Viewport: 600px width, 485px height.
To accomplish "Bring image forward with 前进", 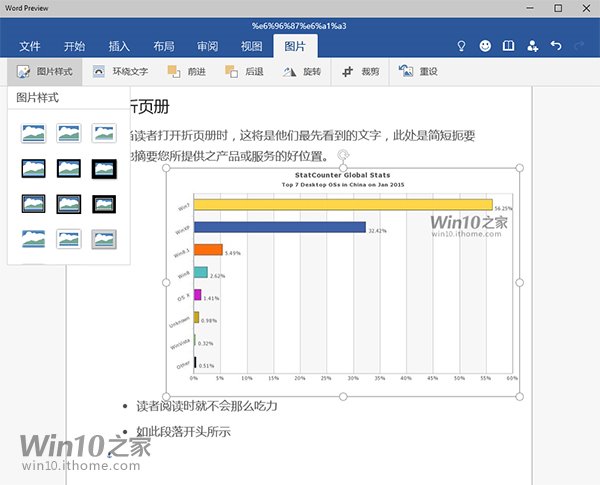I will [x=187, y=72].
